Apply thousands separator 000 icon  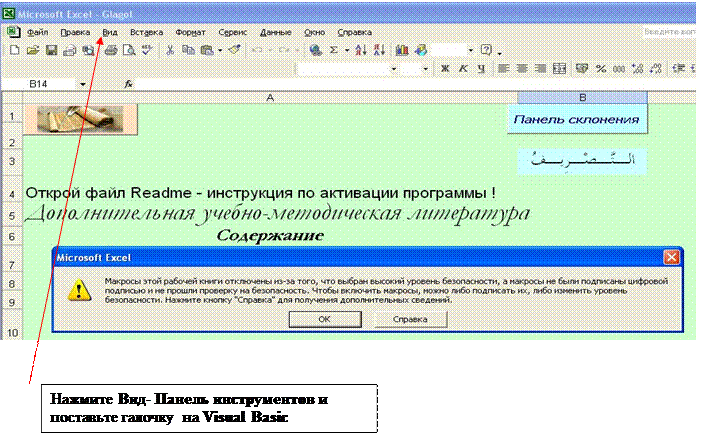tap(619, 68)
